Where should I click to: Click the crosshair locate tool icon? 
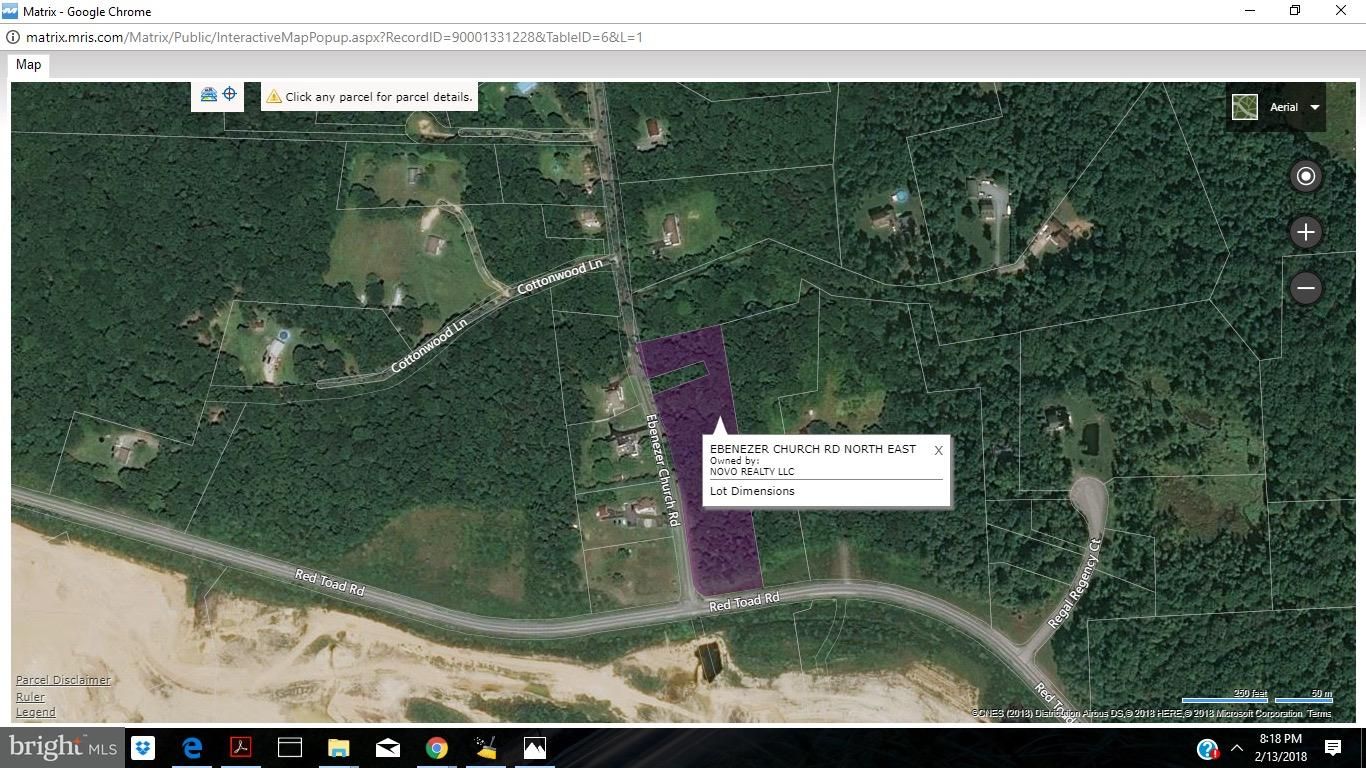(229, 93)
